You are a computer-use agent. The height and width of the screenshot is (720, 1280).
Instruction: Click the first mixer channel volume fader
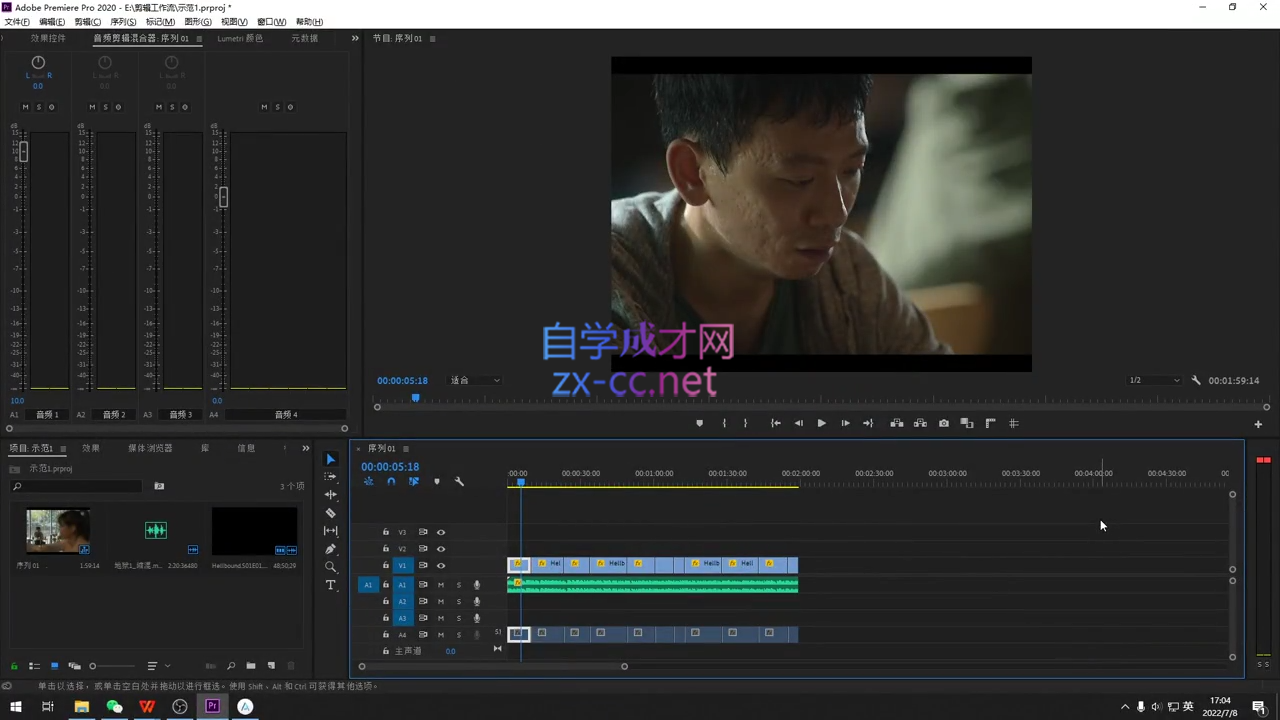click(23, 151)
